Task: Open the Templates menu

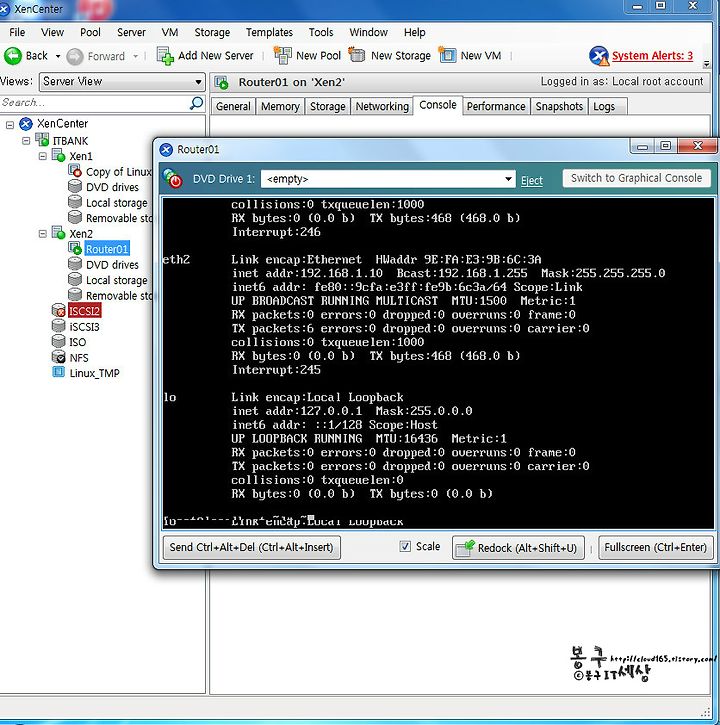Action: tap(269, 32)
